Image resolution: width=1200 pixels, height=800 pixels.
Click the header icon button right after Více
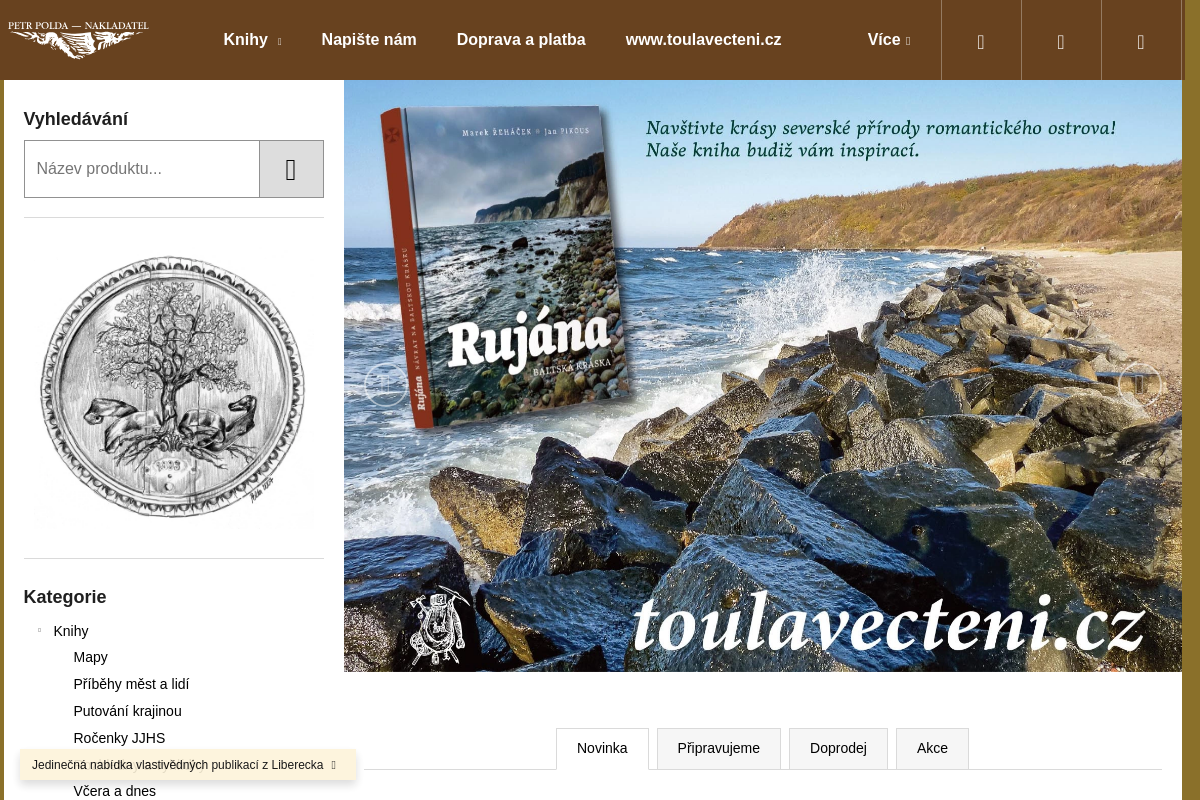981,41
